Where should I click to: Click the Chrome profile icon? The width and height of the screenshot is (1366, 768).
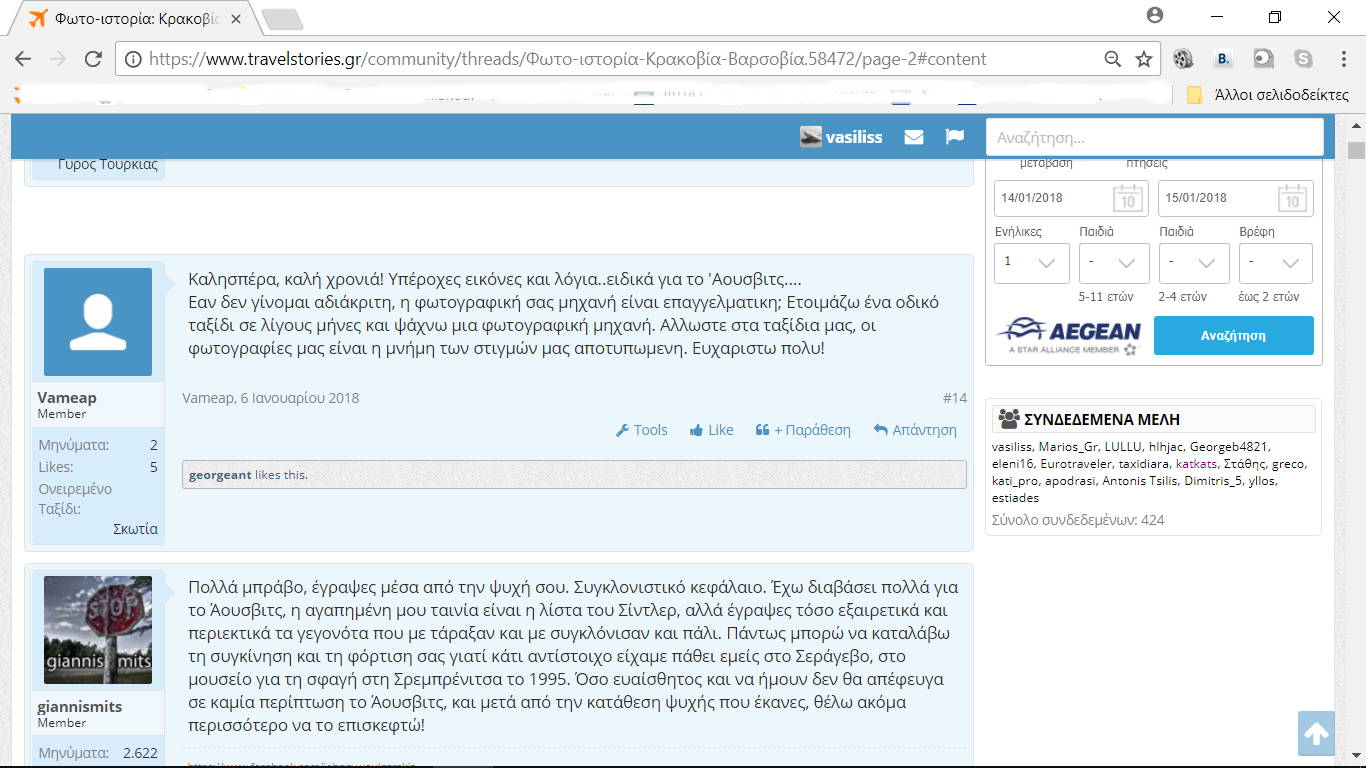[1155, 16]
